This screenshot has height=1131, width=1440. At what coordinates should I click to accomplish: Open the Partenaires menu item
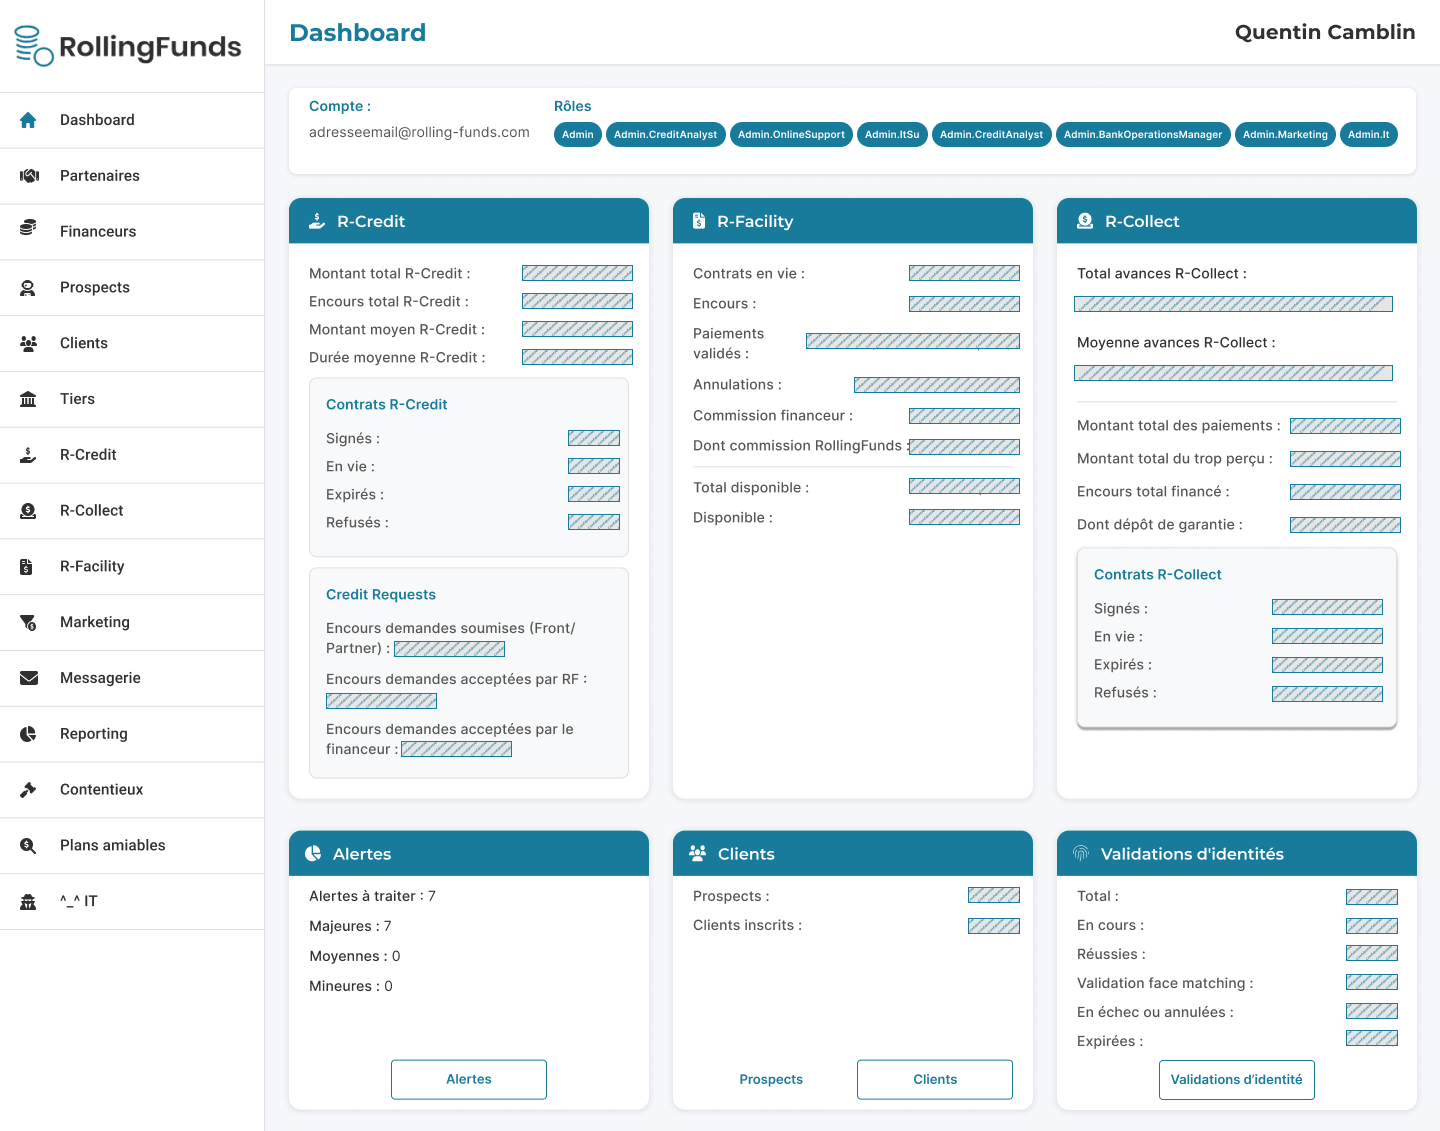click(132, 176)
